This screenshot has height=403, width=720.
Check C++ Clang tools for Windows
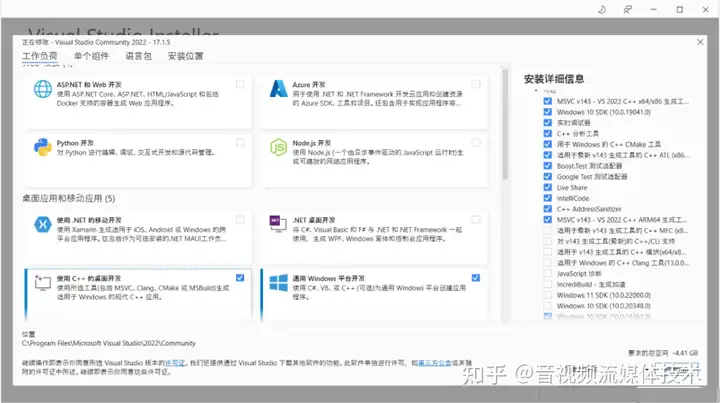point(547,263)
